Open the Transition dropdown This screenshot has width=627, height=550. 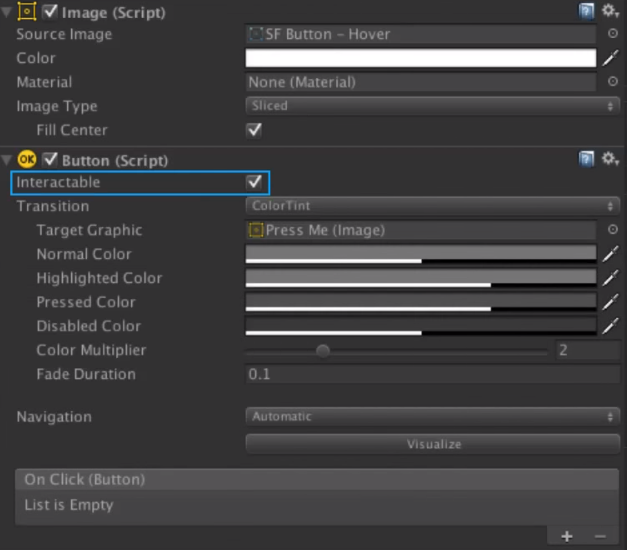coord(433,206)
